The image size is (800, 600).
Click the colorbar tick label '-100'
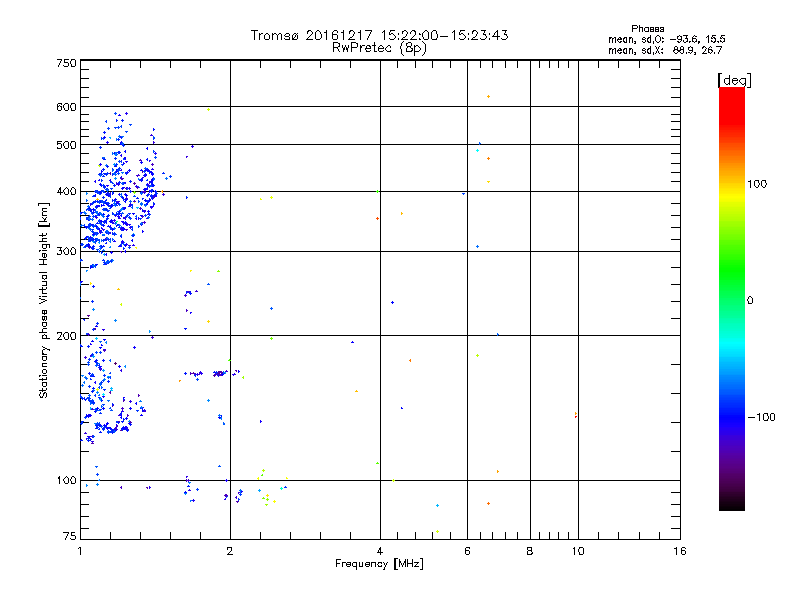[761, 417]
